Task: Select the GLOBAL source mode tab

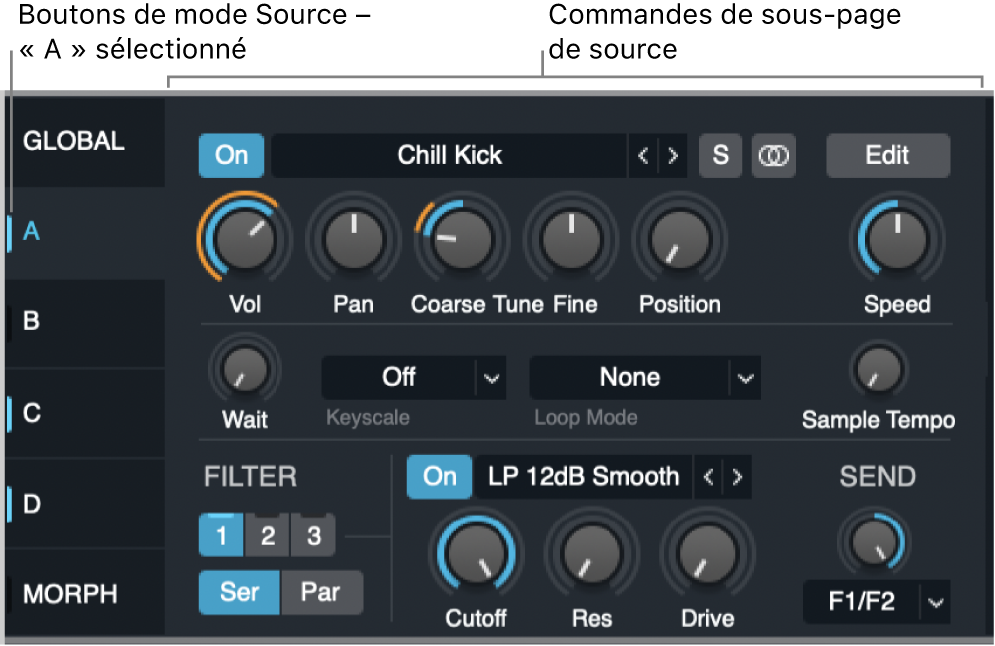Action: (x=86, y=142)
